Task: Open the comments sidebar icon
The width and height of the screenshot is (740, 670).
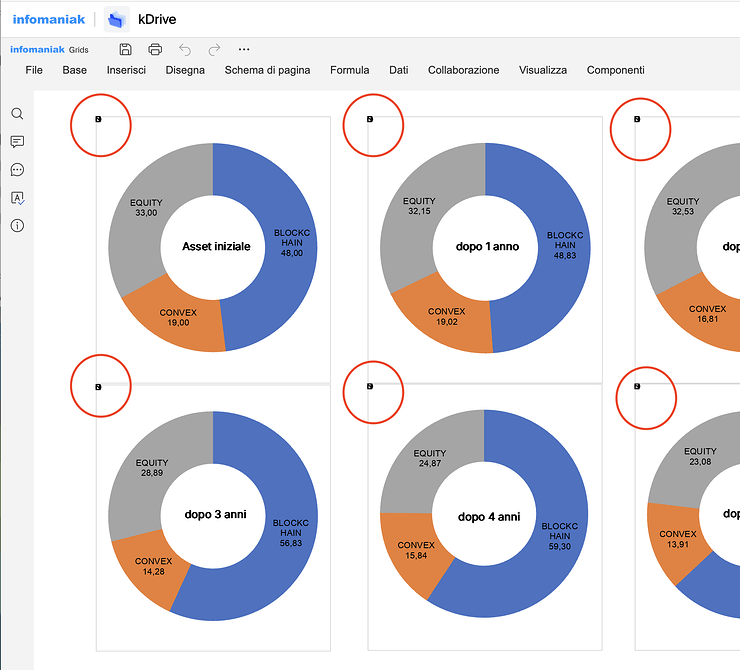Action: tap(17, 142)
